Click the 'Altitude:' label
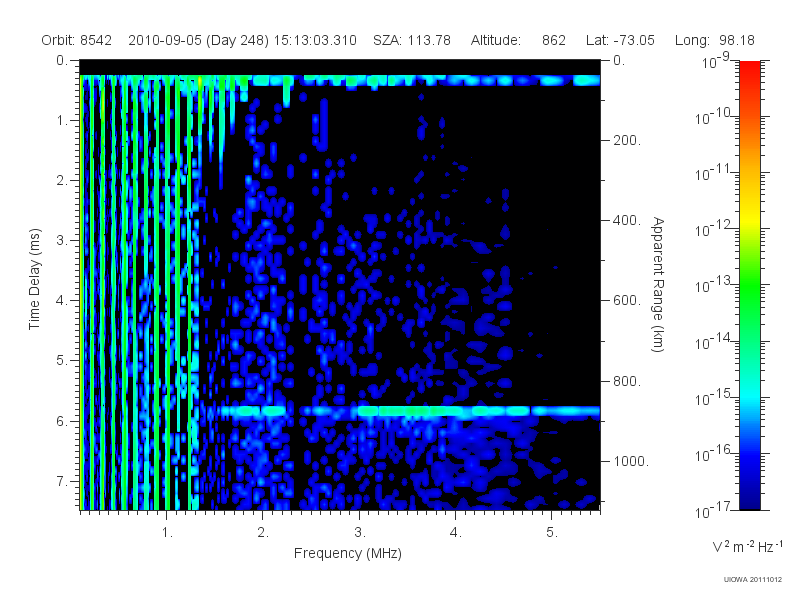Image resolution: width=800 pixels, height=600 pixels. 496,40
